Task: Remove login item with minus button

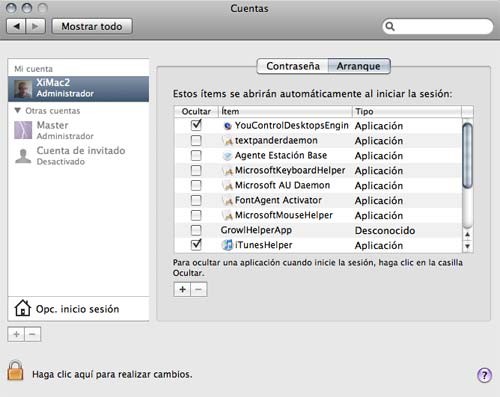Action: pos(199,289)
